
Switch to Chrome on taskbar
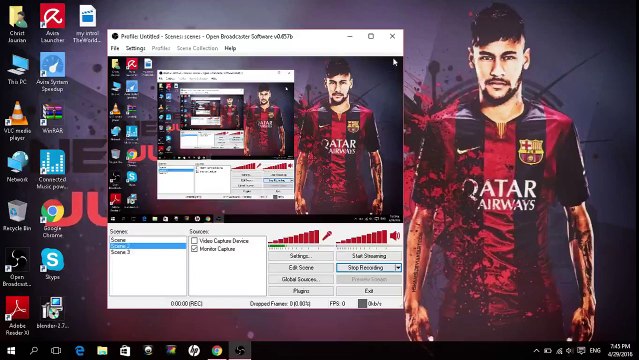217,351
